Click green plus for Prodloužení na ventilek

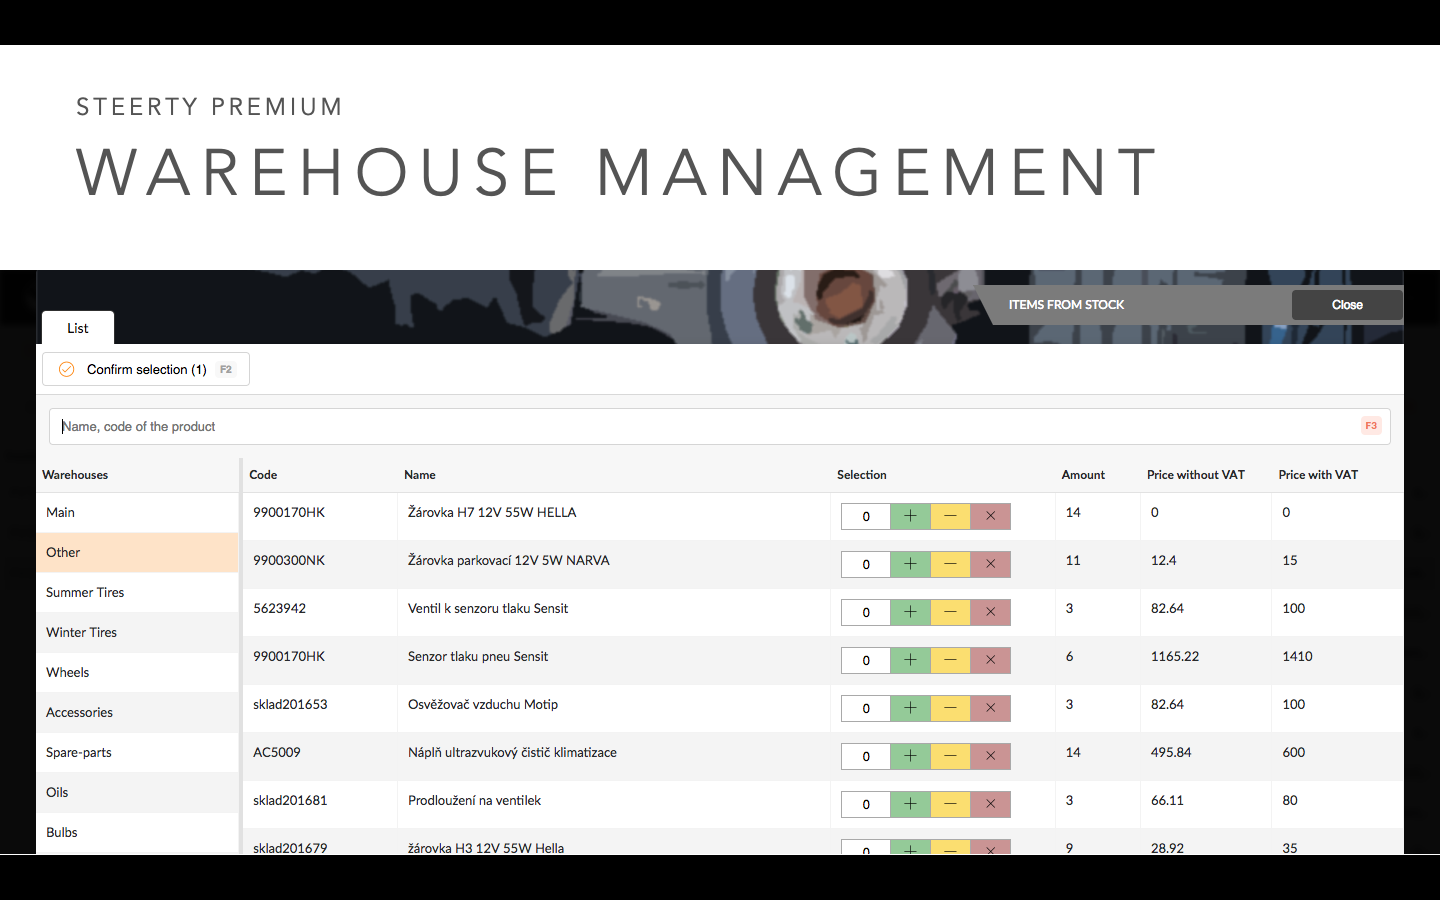[x=910, y=804]
